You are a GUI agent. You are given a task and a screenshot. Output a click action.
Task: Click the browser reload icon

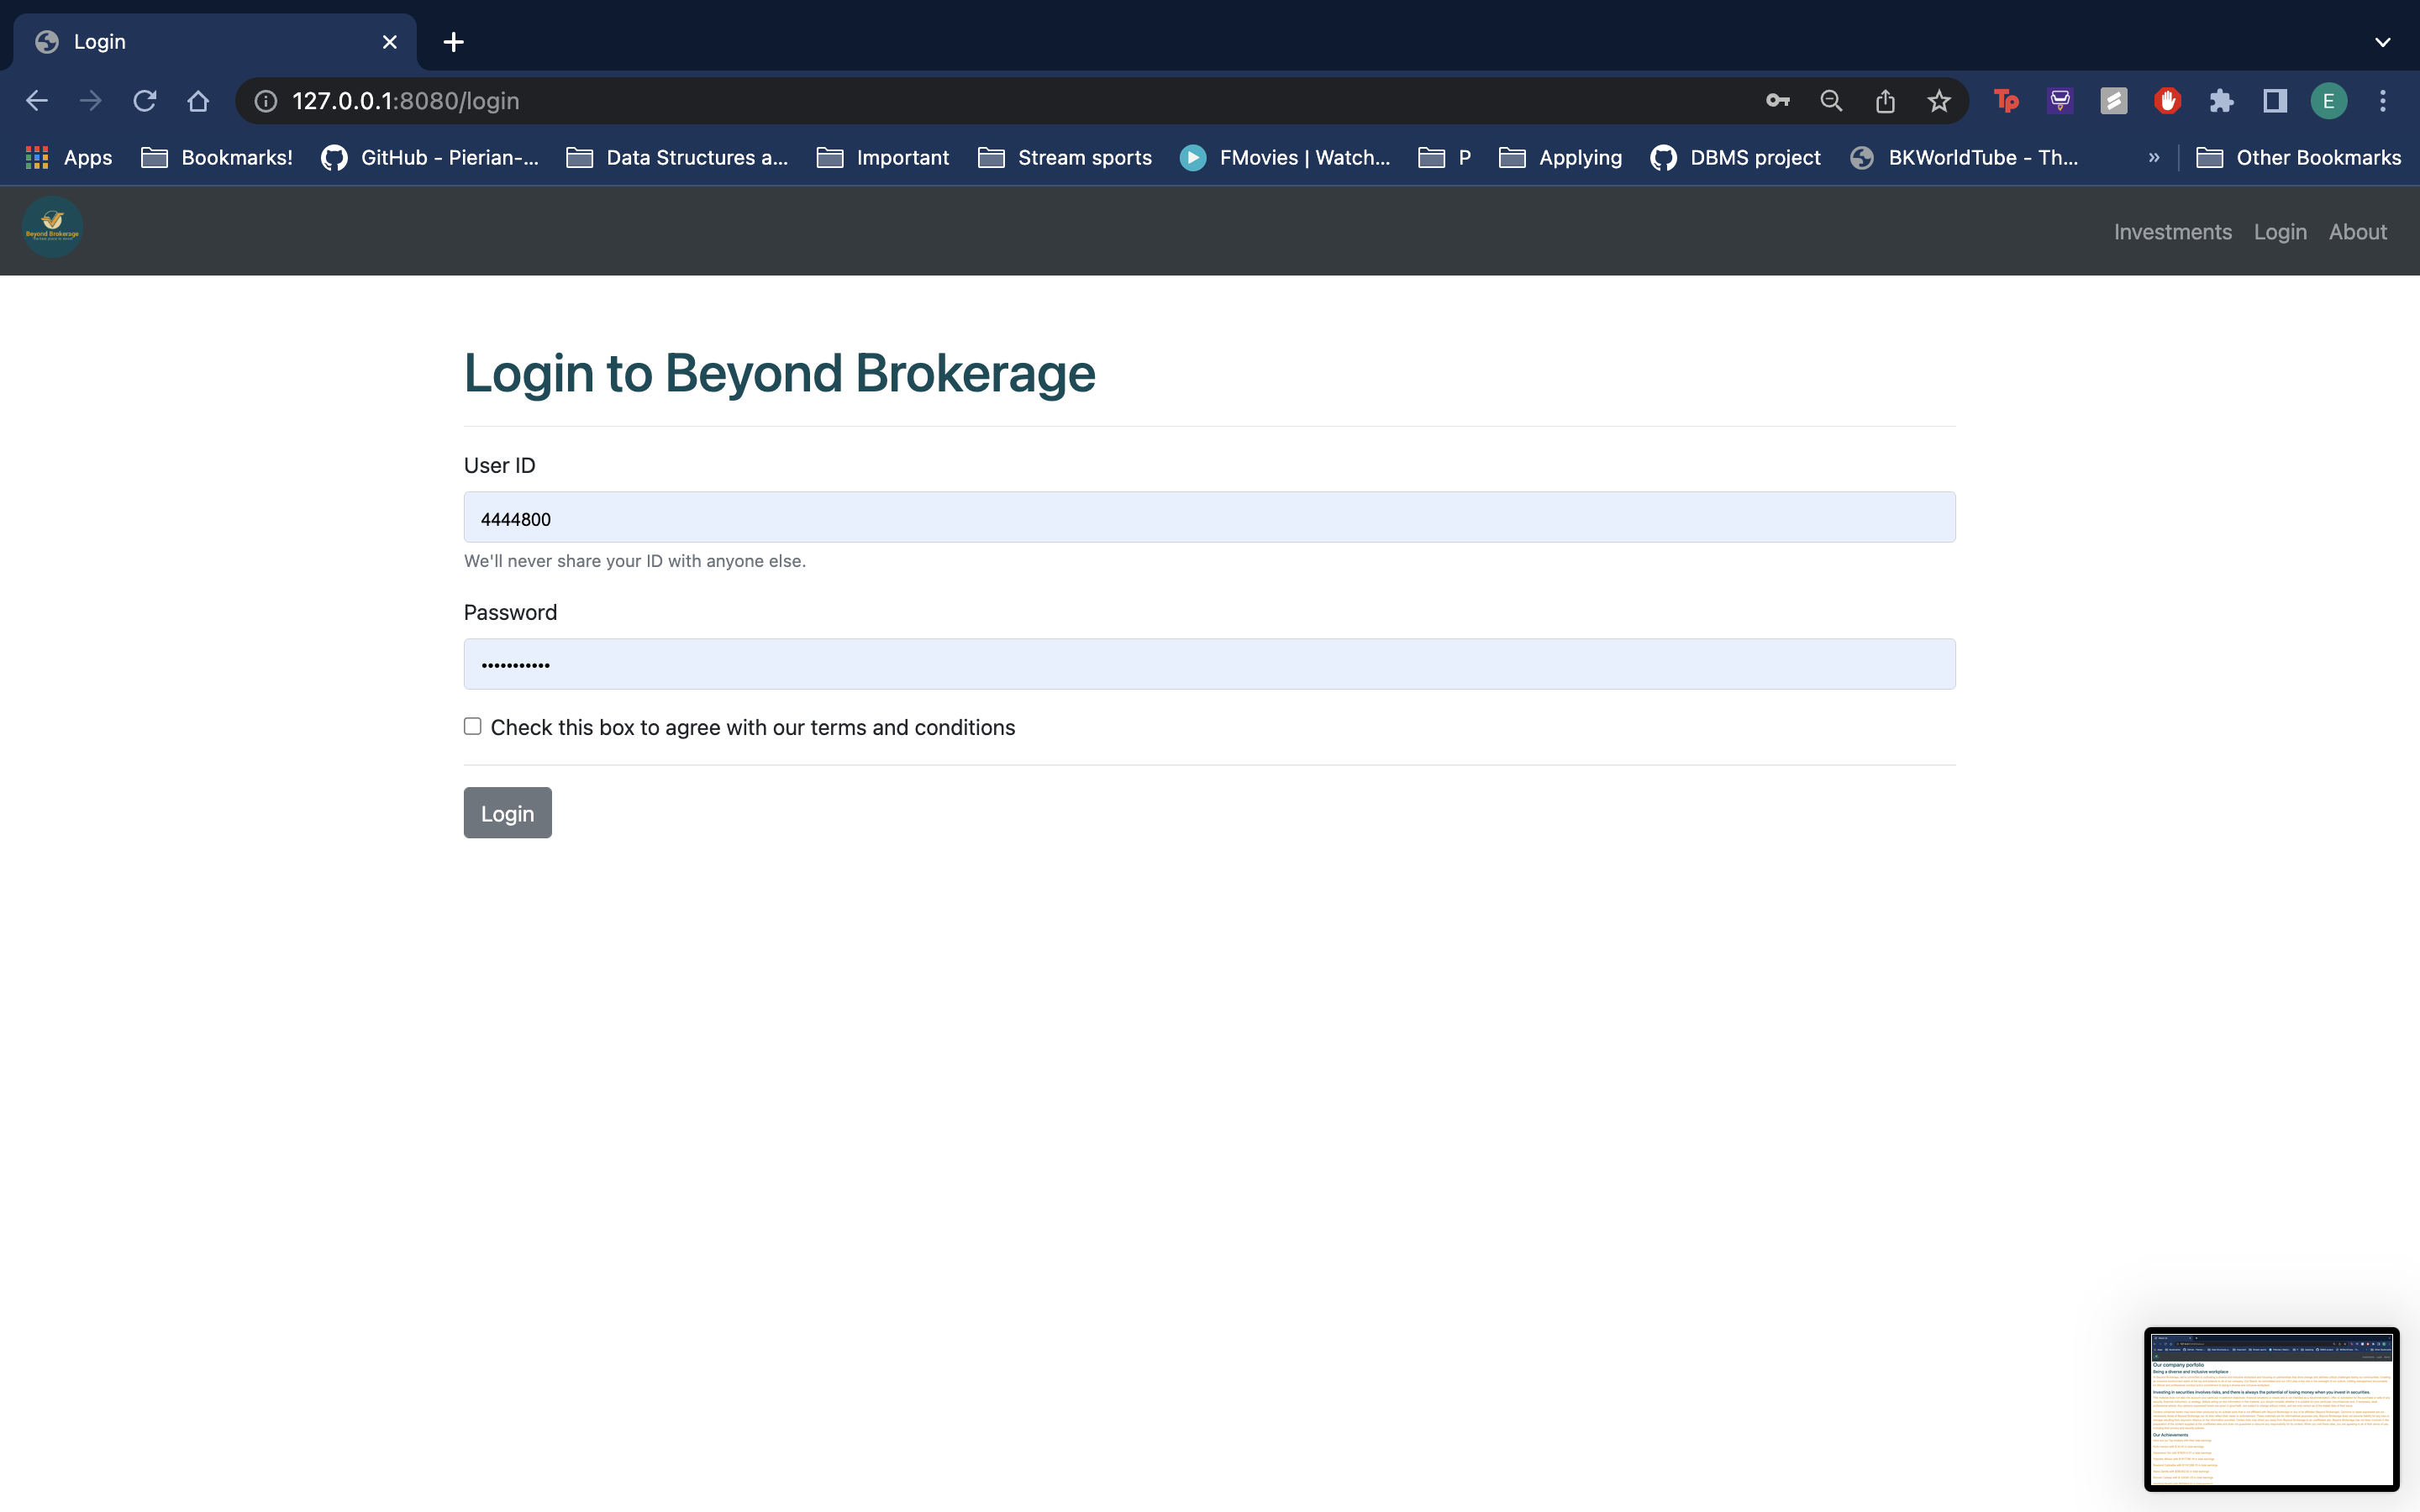145,101
